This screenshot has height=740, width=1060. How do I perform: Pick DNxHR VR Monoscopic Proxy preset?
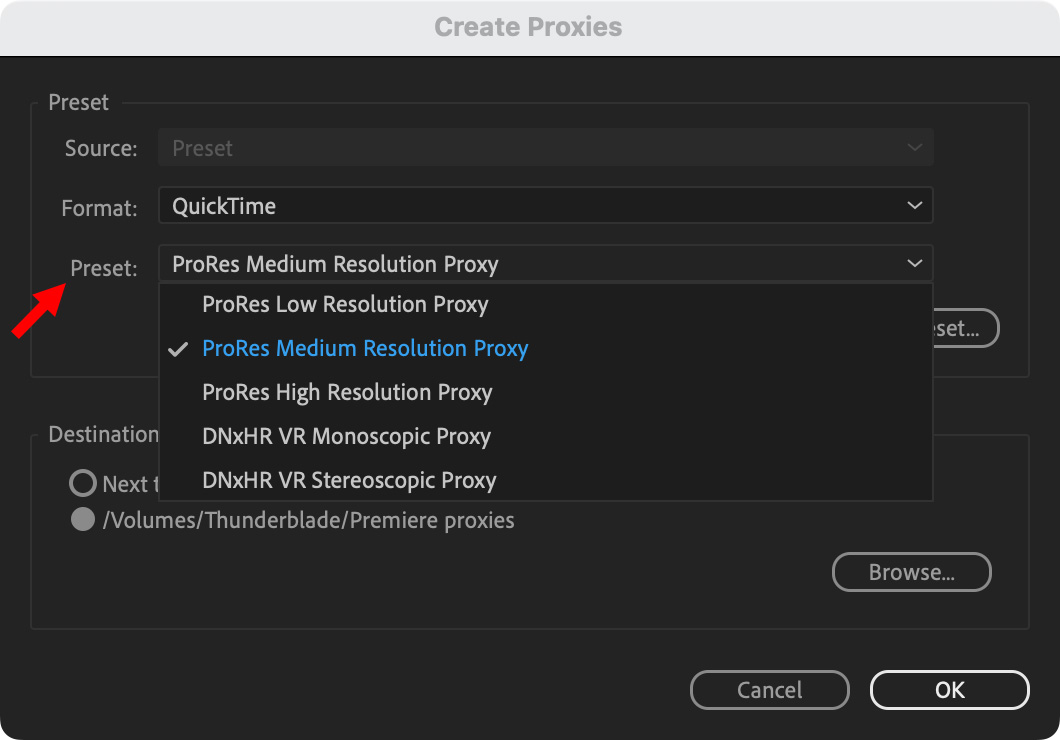[346, 436]
